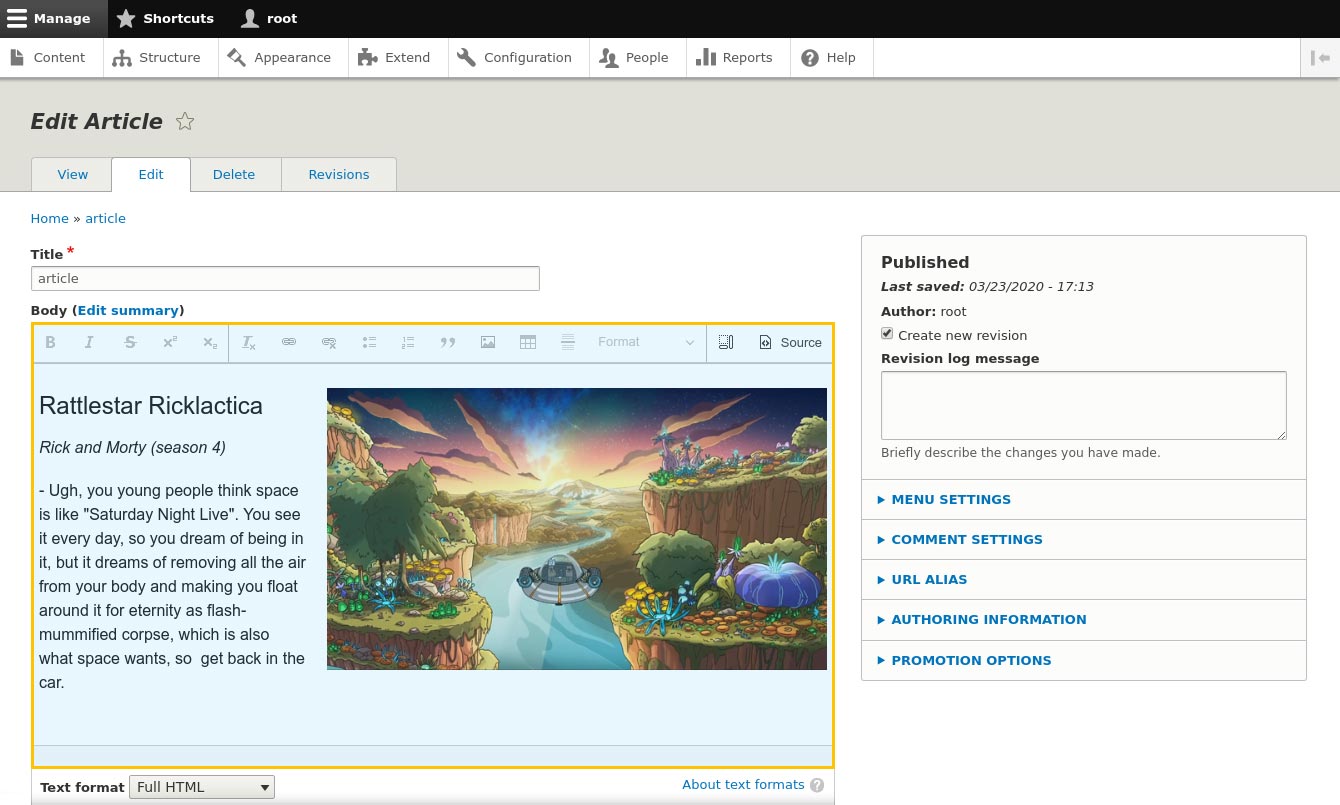Apply Superscript formatting
Screen dimensions: 1340x805
170,342
